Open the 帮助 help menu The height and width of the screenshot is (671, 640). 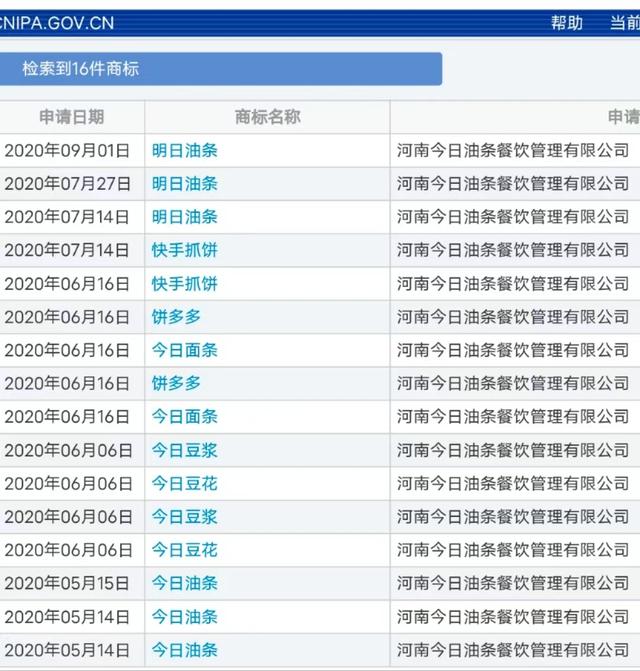point(567,22)
